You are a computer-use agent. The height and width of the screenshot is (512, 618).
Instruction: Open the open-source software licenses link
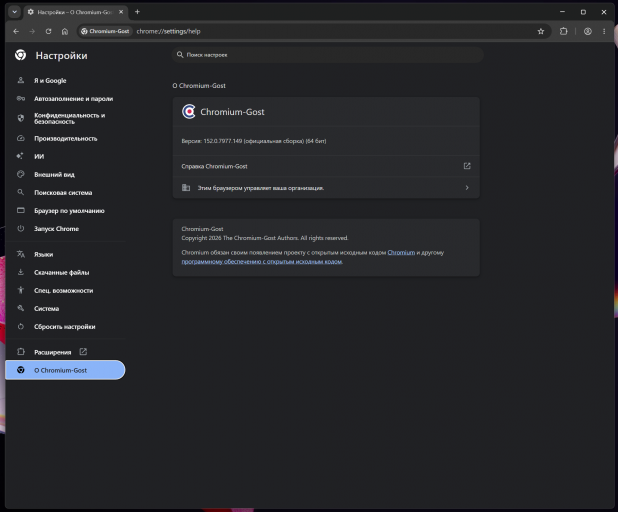click(262, 262)
